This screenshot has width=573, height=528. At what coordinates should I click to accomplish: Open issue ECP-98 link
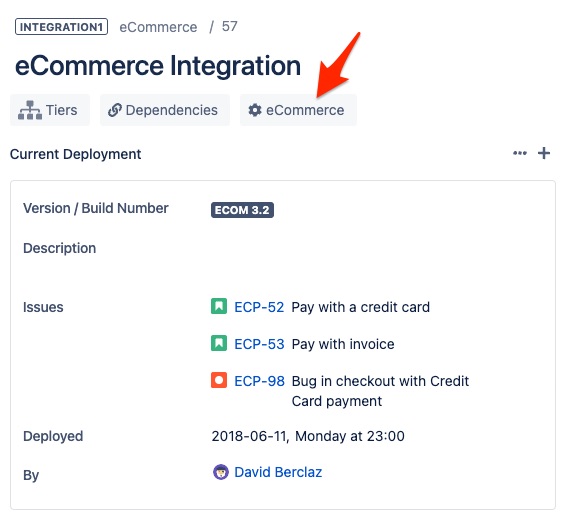(259, 381)
